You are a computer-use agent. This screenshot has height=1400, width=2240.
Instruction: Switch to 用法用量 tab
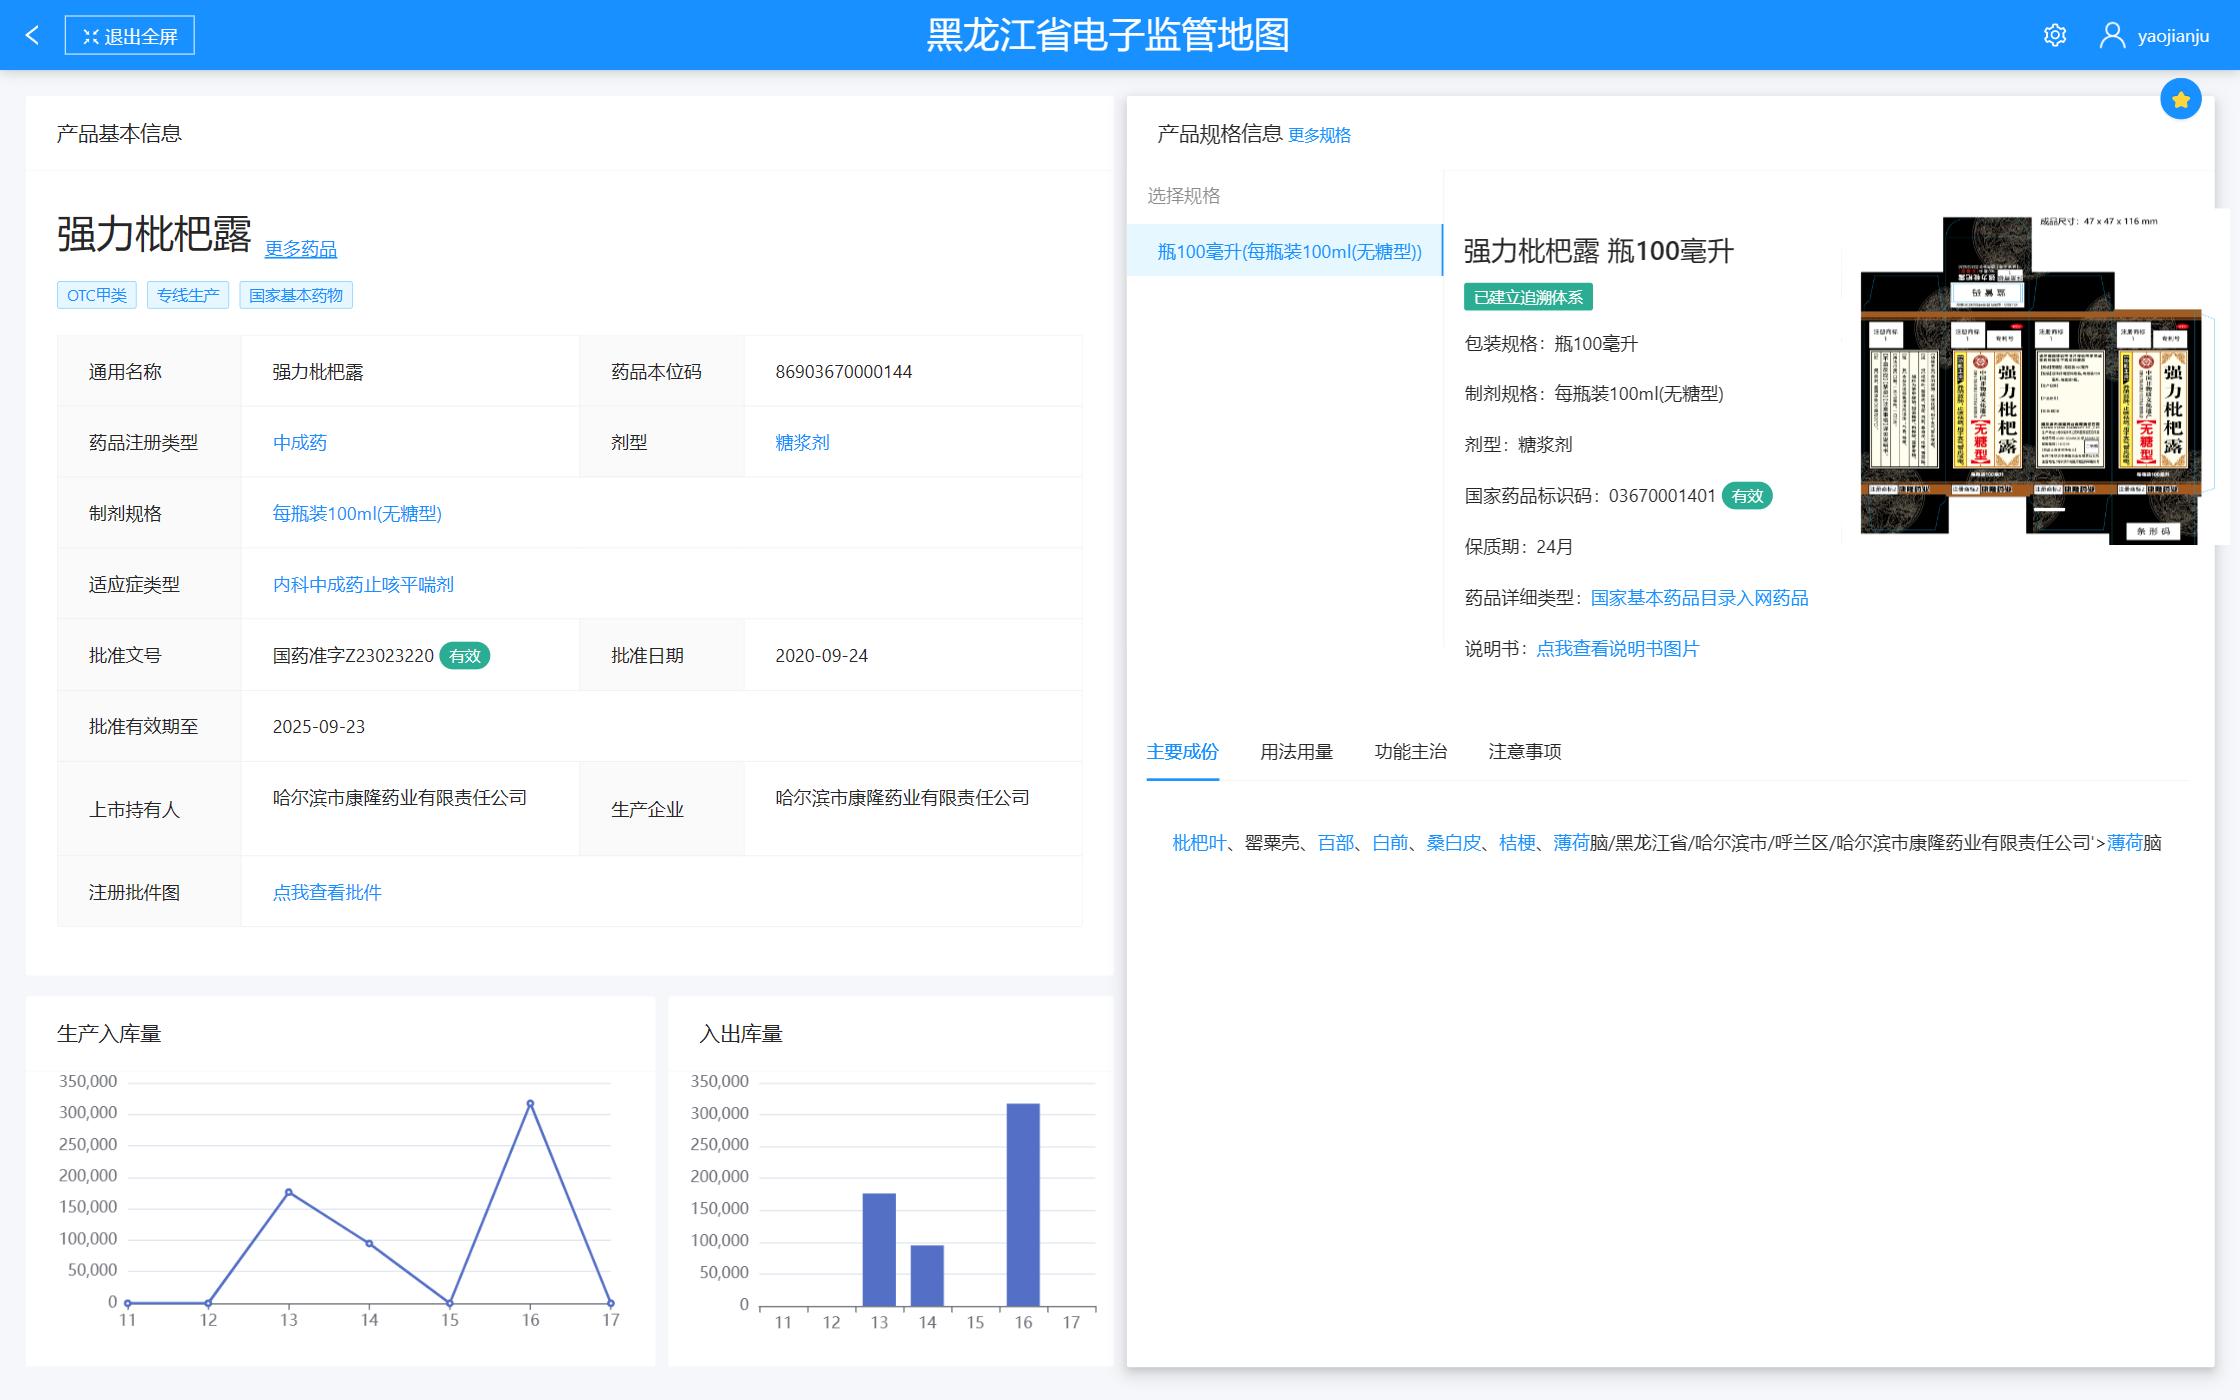(1296, 752)
